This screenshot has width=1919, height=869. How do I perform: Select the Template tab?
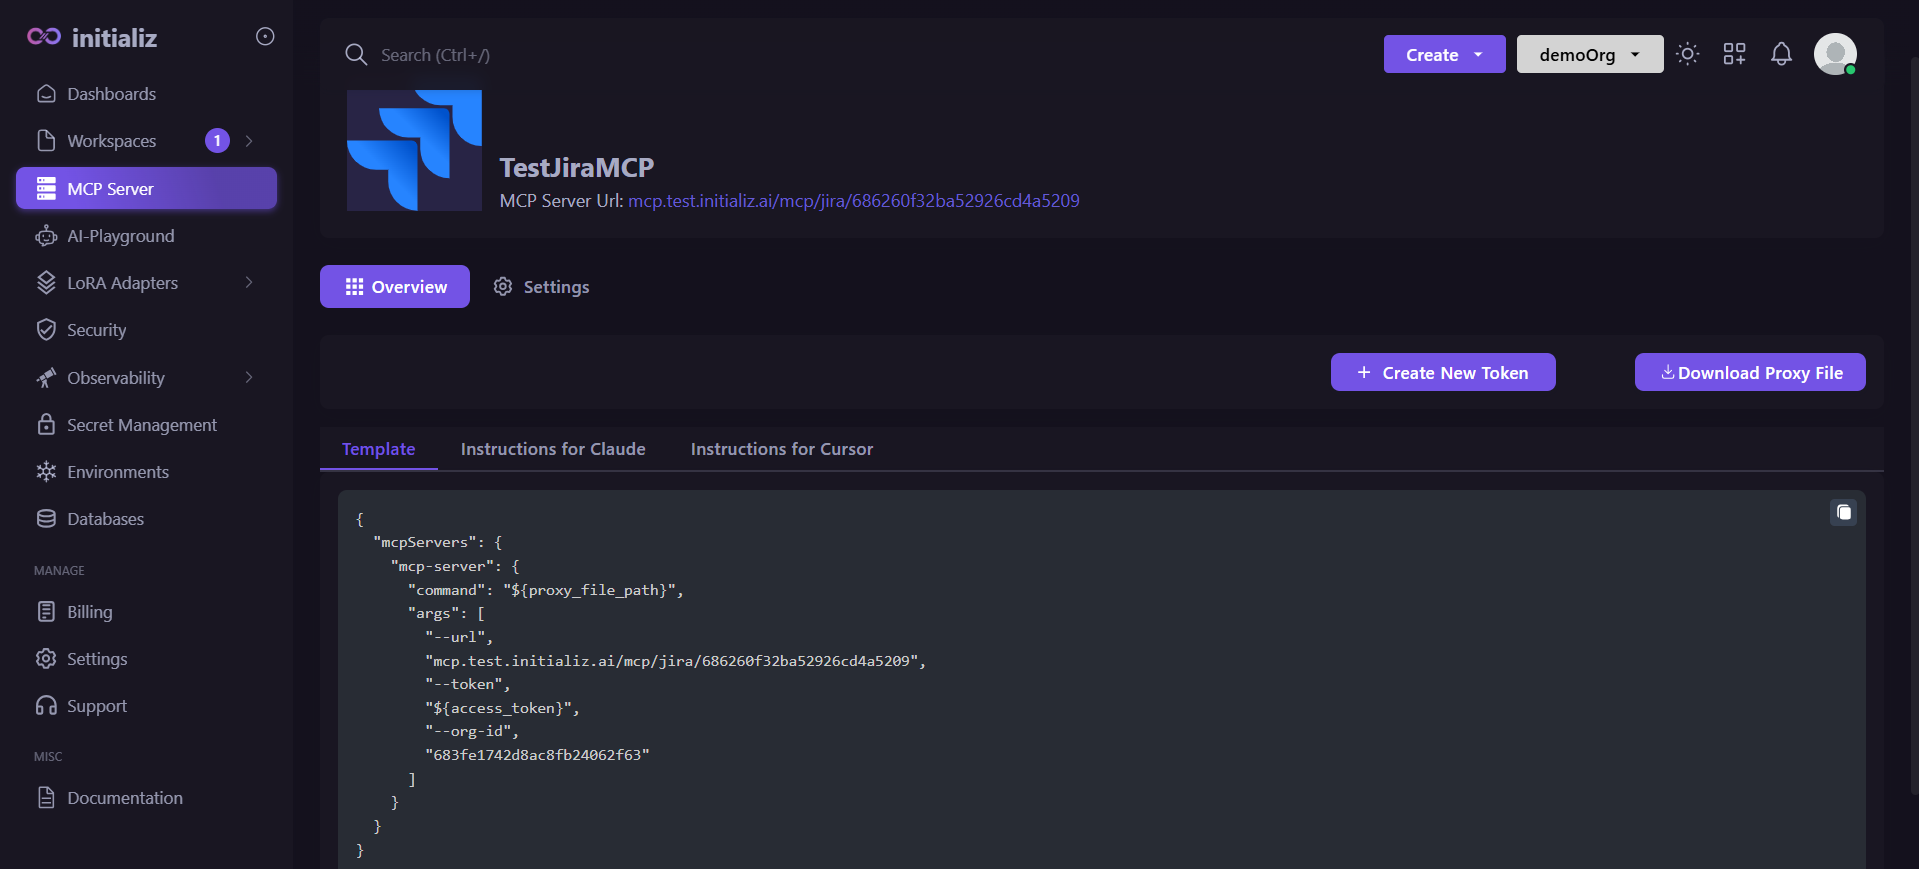point(379,449)
